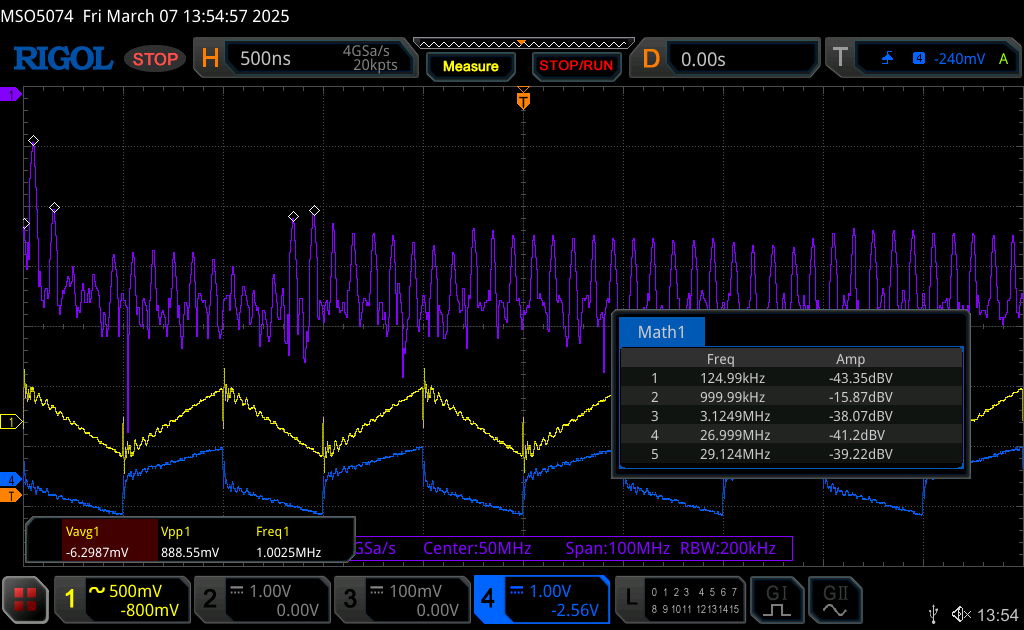Click the muted speaker icon
Screen dimensions: 1024x630
961,613
